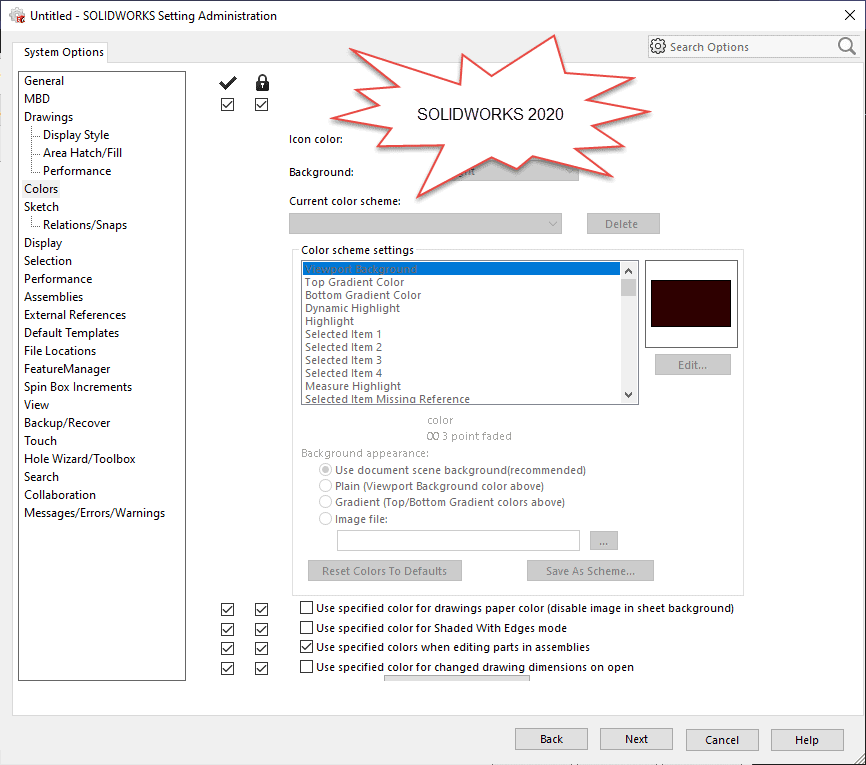Select Relations/Snaps under Sketch
Screen dimensions: 866x765
(x=85, y=225)
